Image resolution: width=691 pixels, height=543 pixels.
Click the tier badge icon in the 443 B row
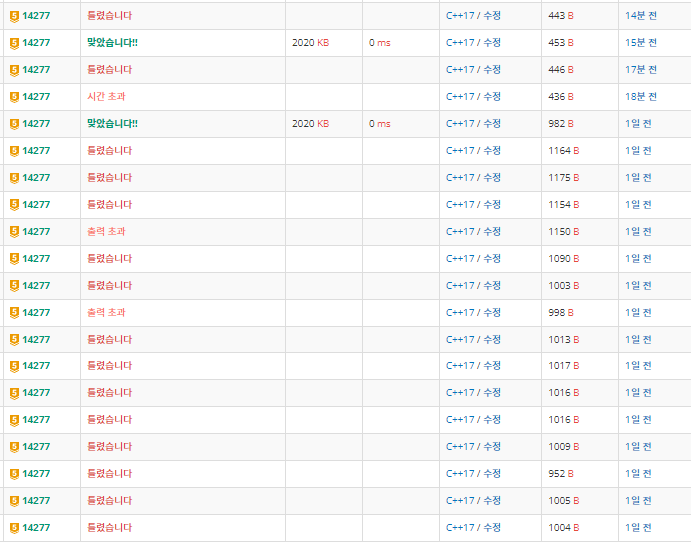coord(14,16)
